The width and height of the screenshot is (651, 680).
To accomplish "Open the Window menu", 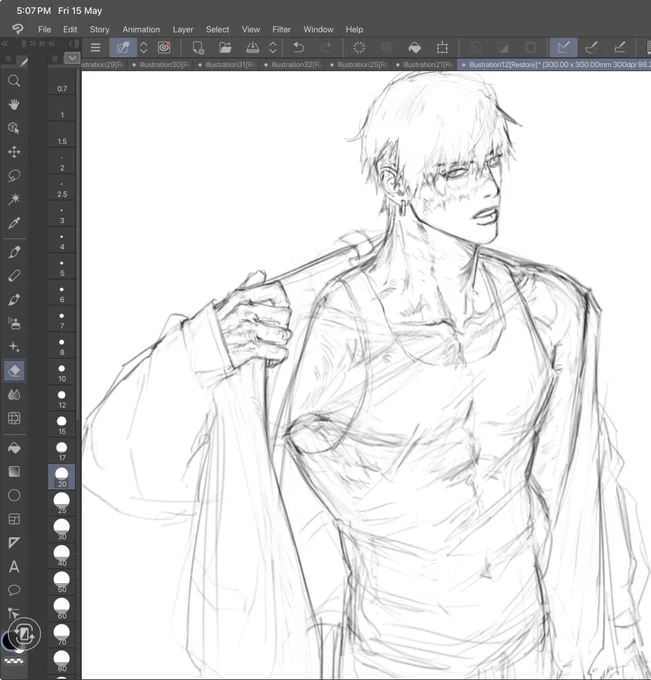I will point(318,29).
